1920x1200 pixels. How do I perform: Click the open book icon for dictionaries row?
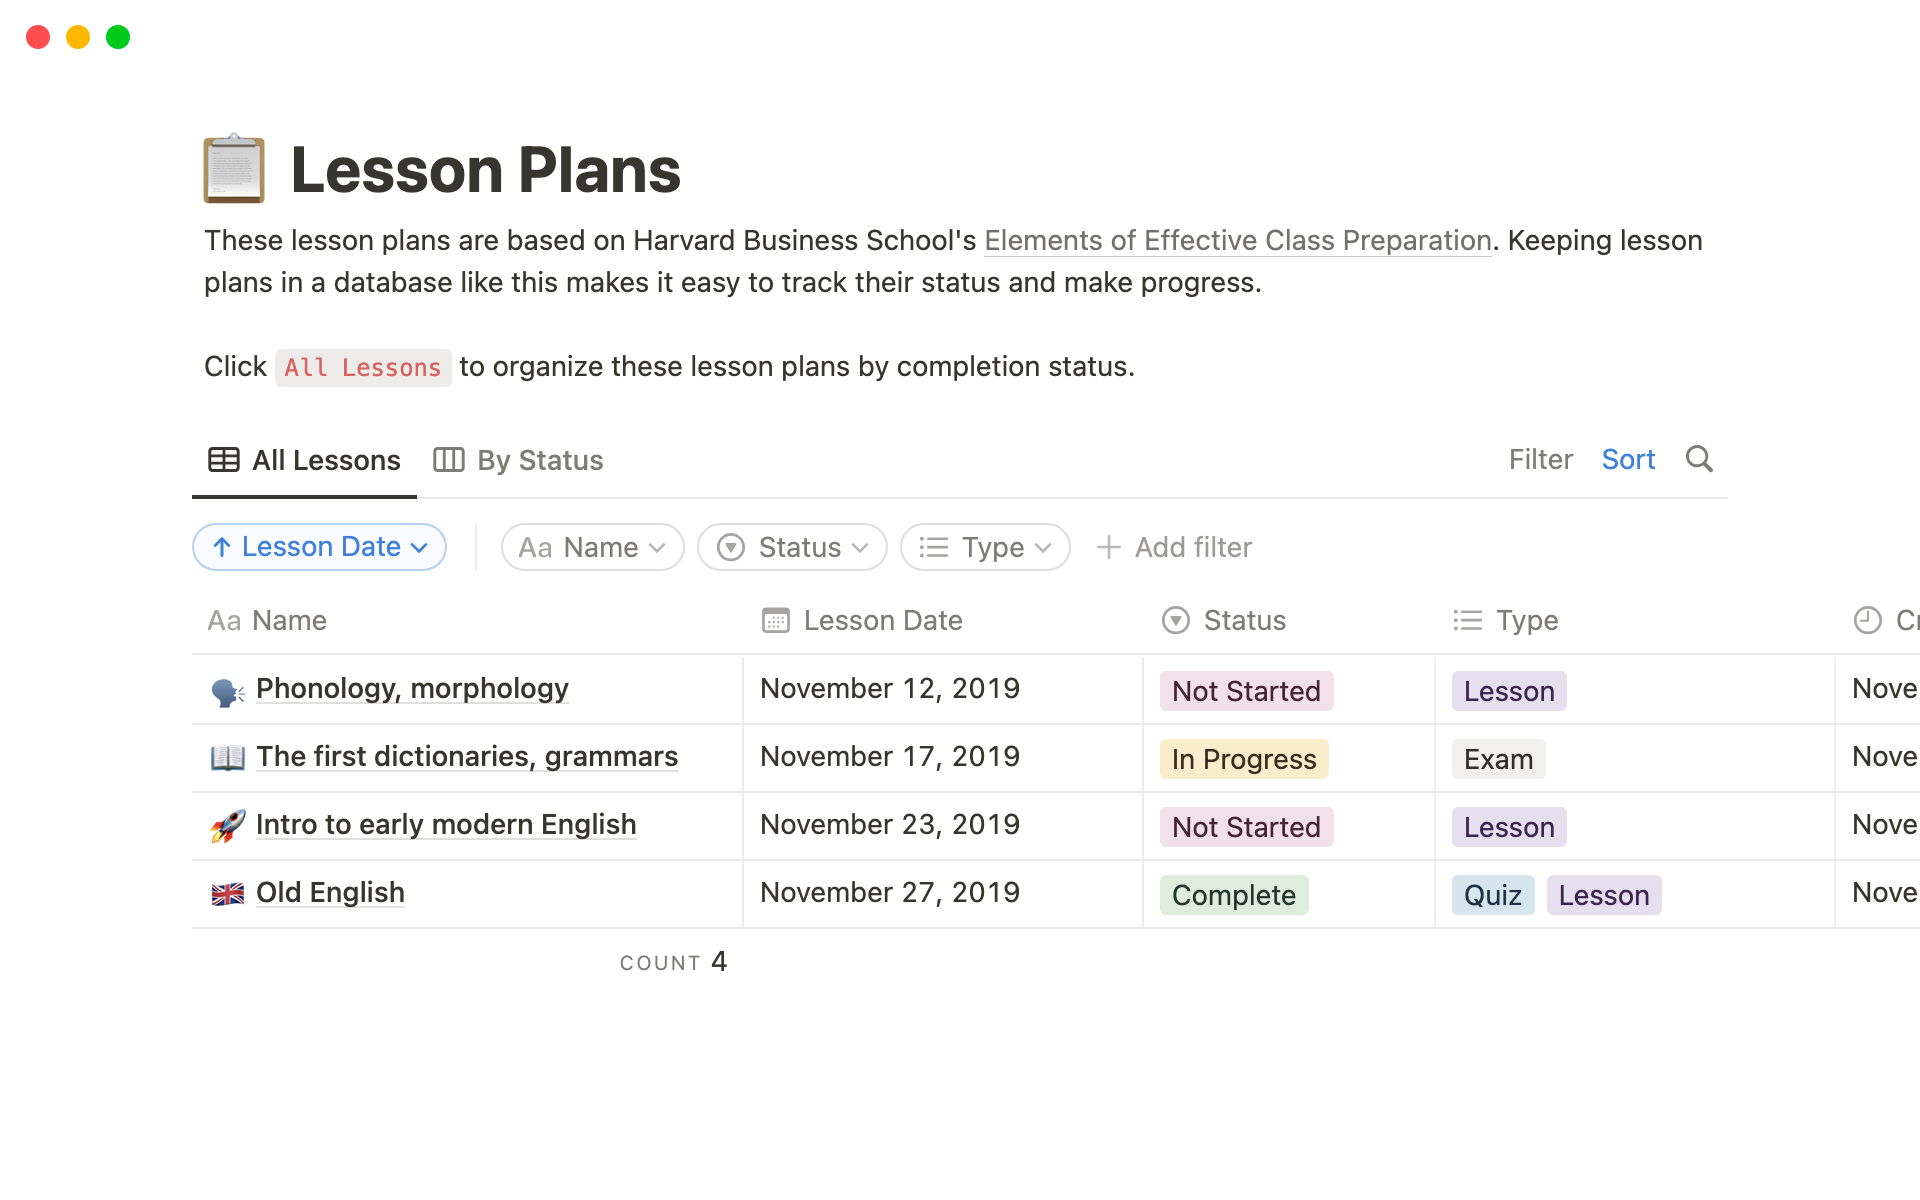(227, 758)
